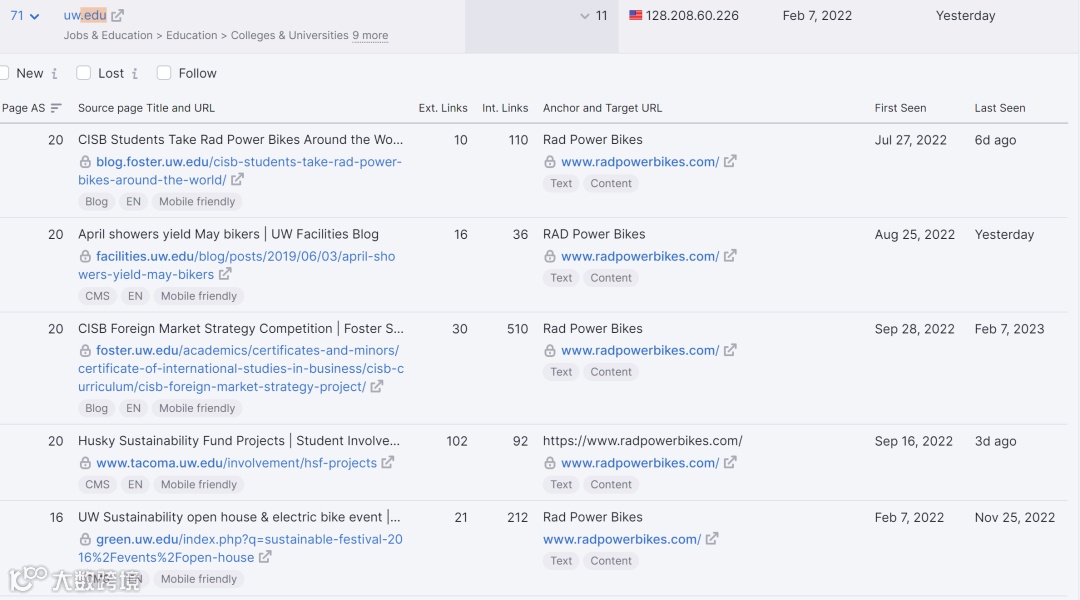Check the Follow checkbox

click(164, 73)
